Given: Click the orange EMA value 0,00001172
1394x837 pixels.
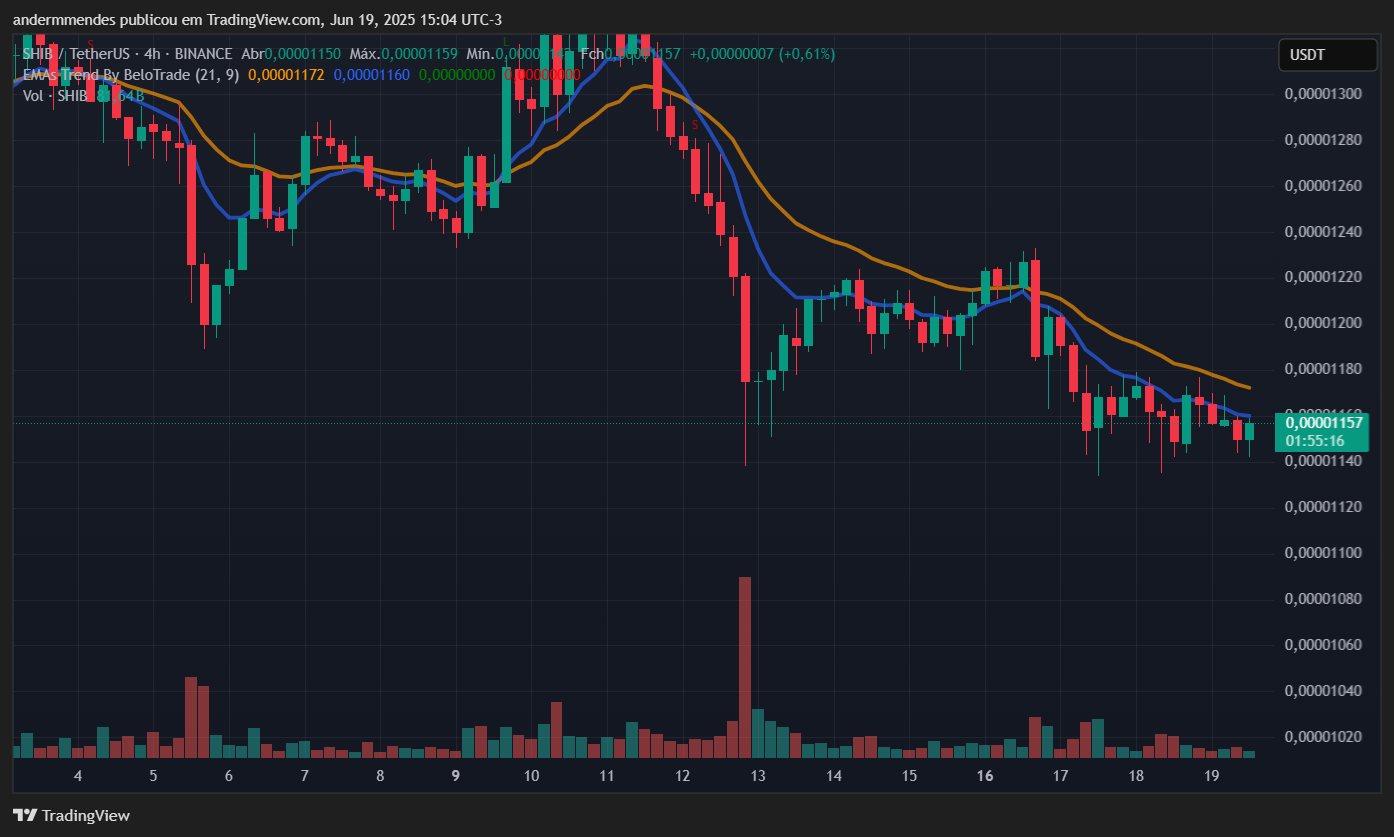Looking at the screenshot, I should click(x=286, y=75).
